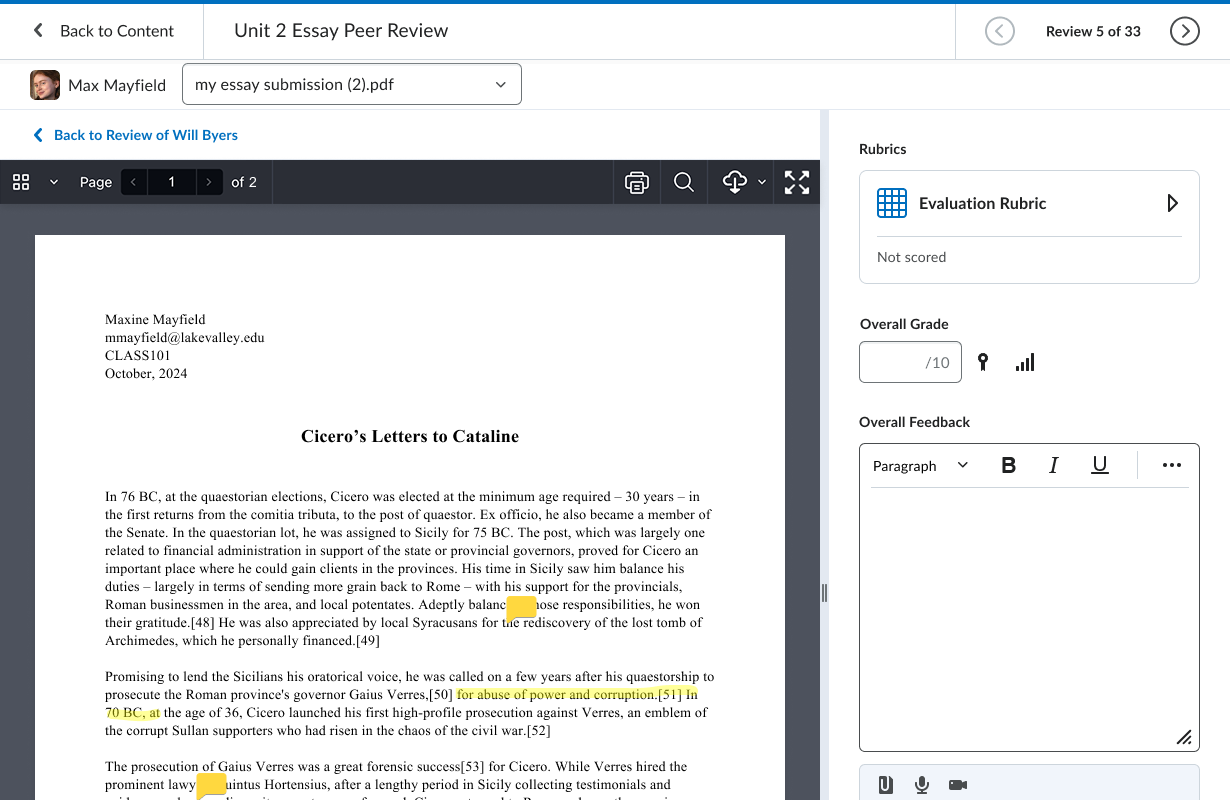Image resolution: width=1230 pixels, height=800 pixels.
Task: Show more formatting options menu
Action: point(1172,466)
